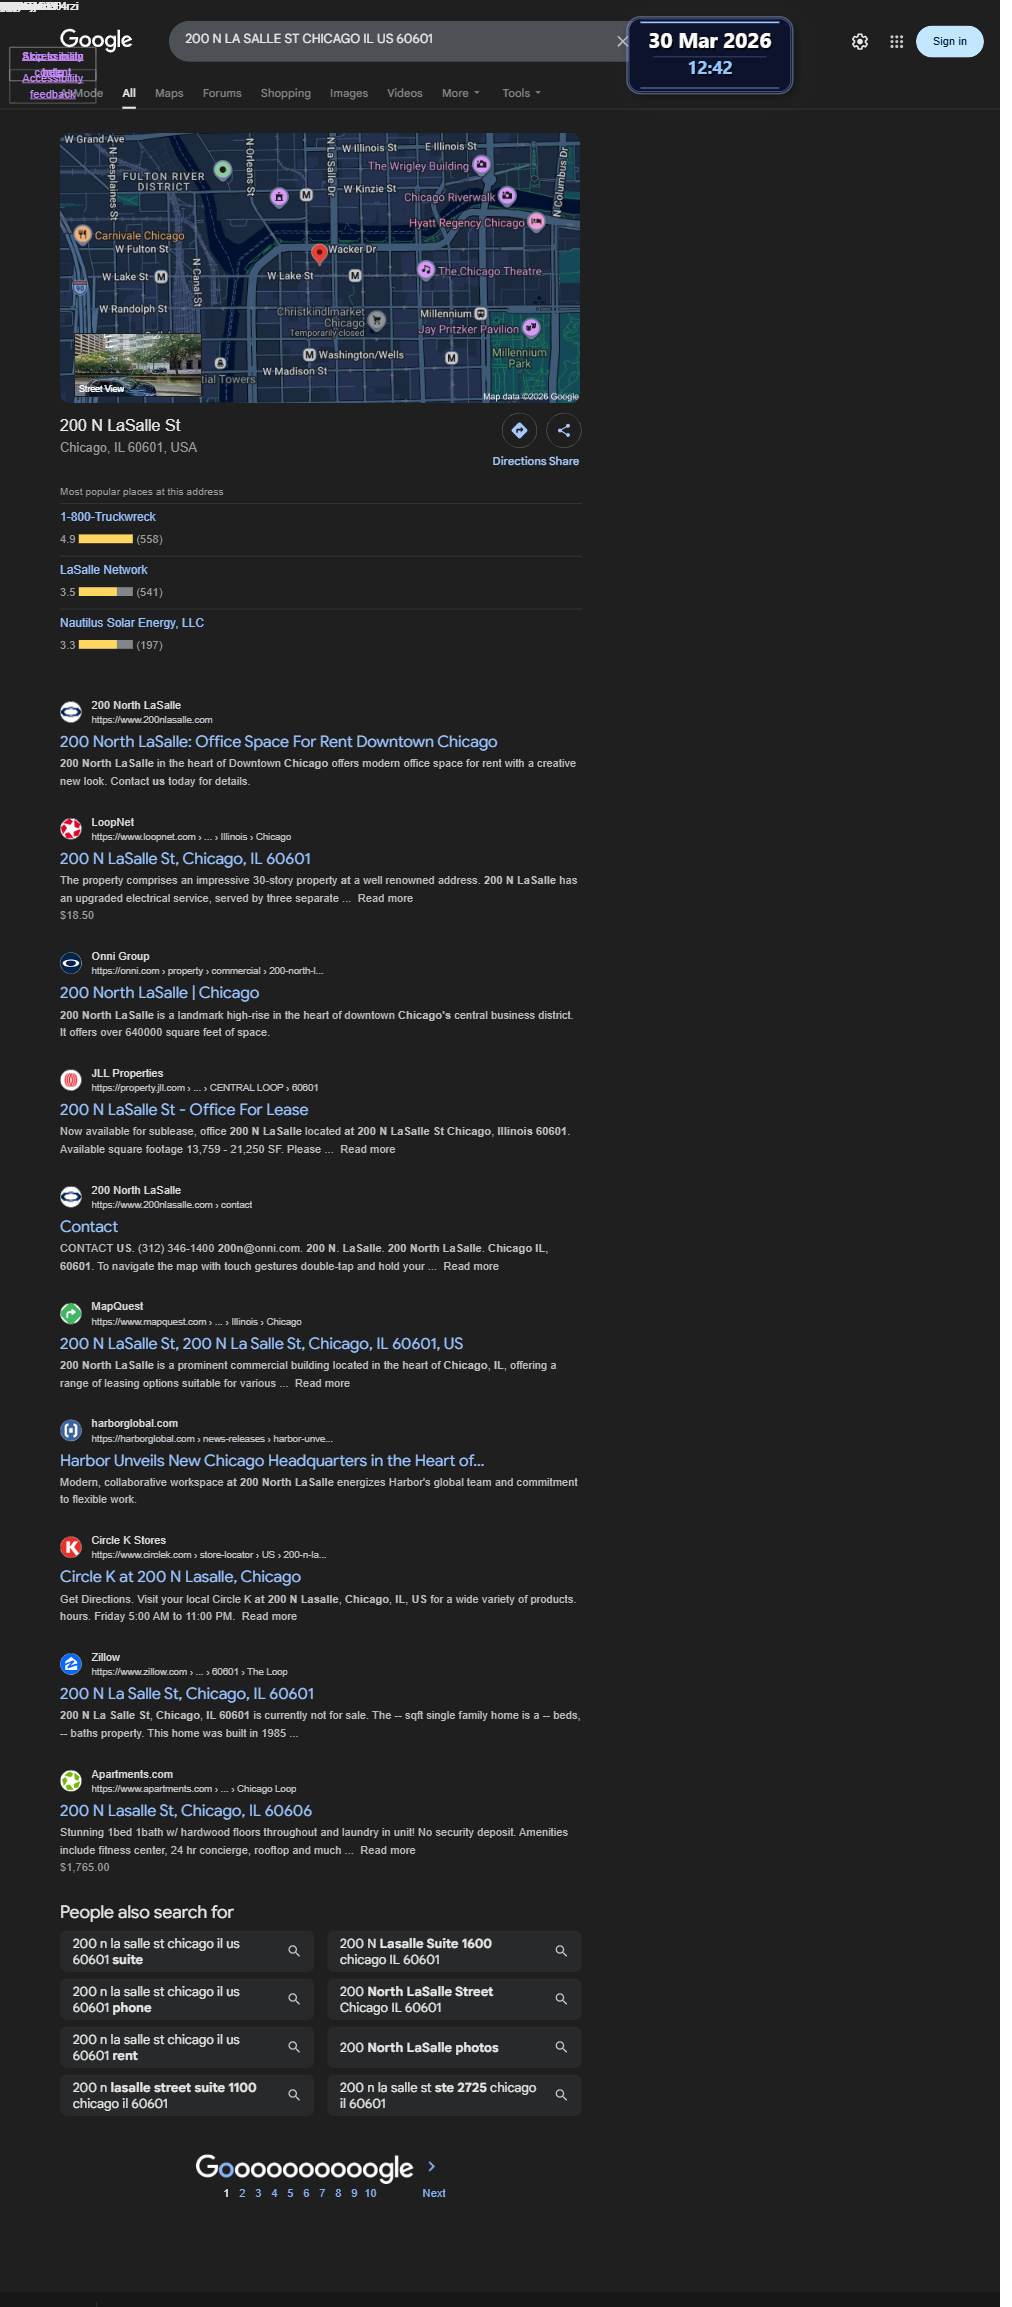Open the 1-800-Truckwreck place link
1012x2307 pixels.
tap(108, 517)
